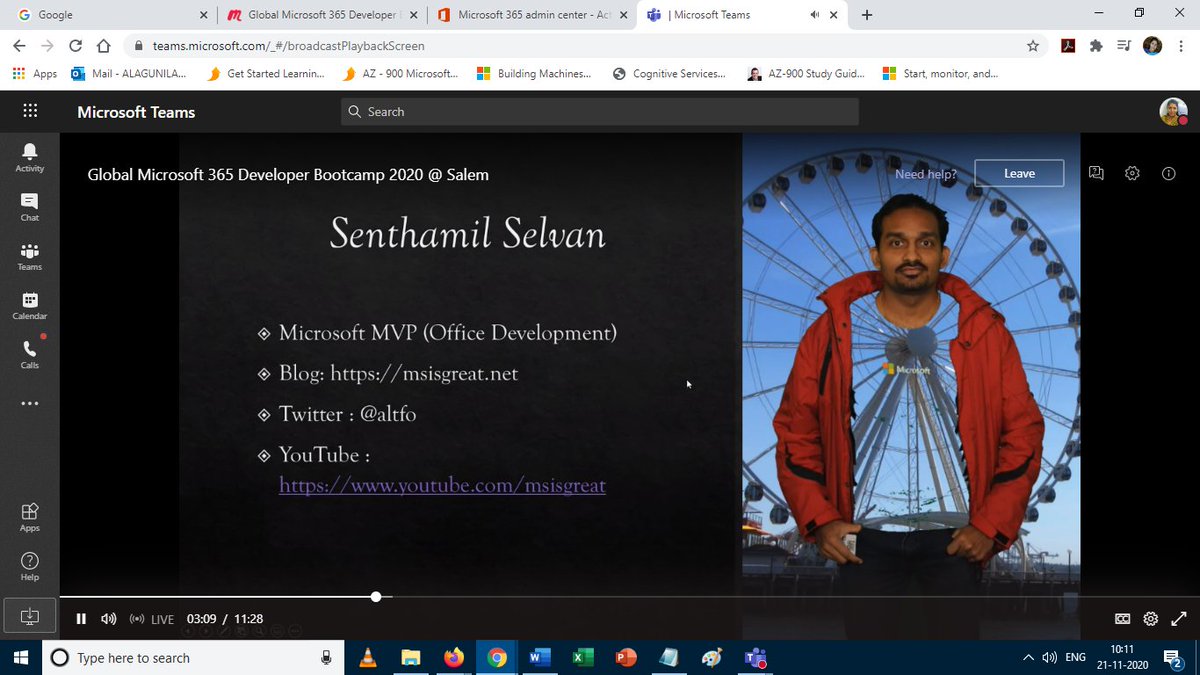Pause the live event playback

pos(81,619)
